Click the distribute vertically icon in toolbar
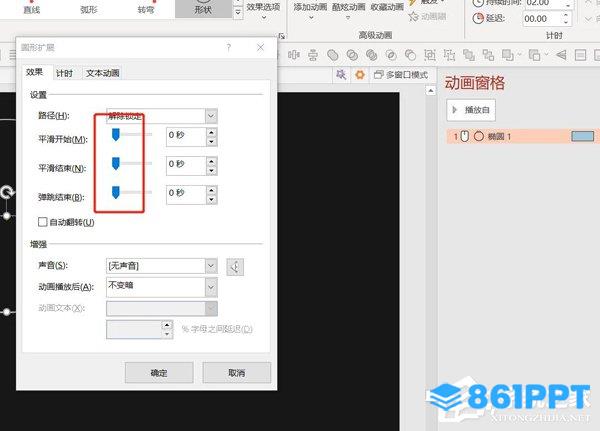This screenshot has height=431, width=600. coord(313,55)
